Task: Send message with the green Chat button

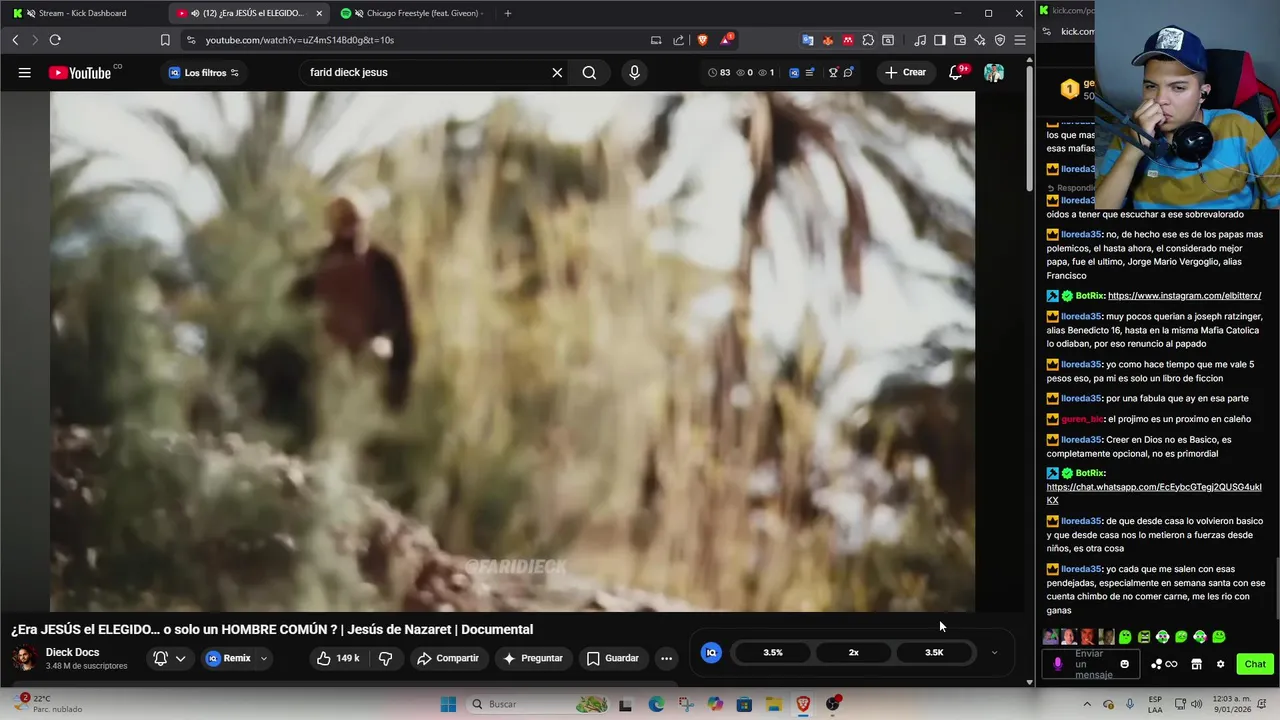Action: [1255, 664]
